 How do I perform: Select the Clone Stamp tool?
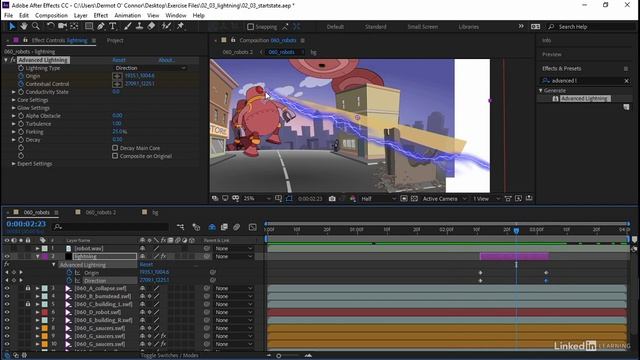[x=139, y=27]
